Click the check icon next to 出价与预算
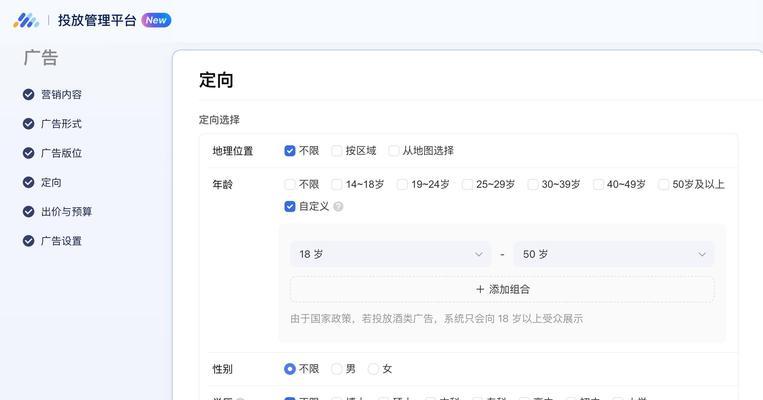This screenshot has width=763, height=400. point(29,211)
